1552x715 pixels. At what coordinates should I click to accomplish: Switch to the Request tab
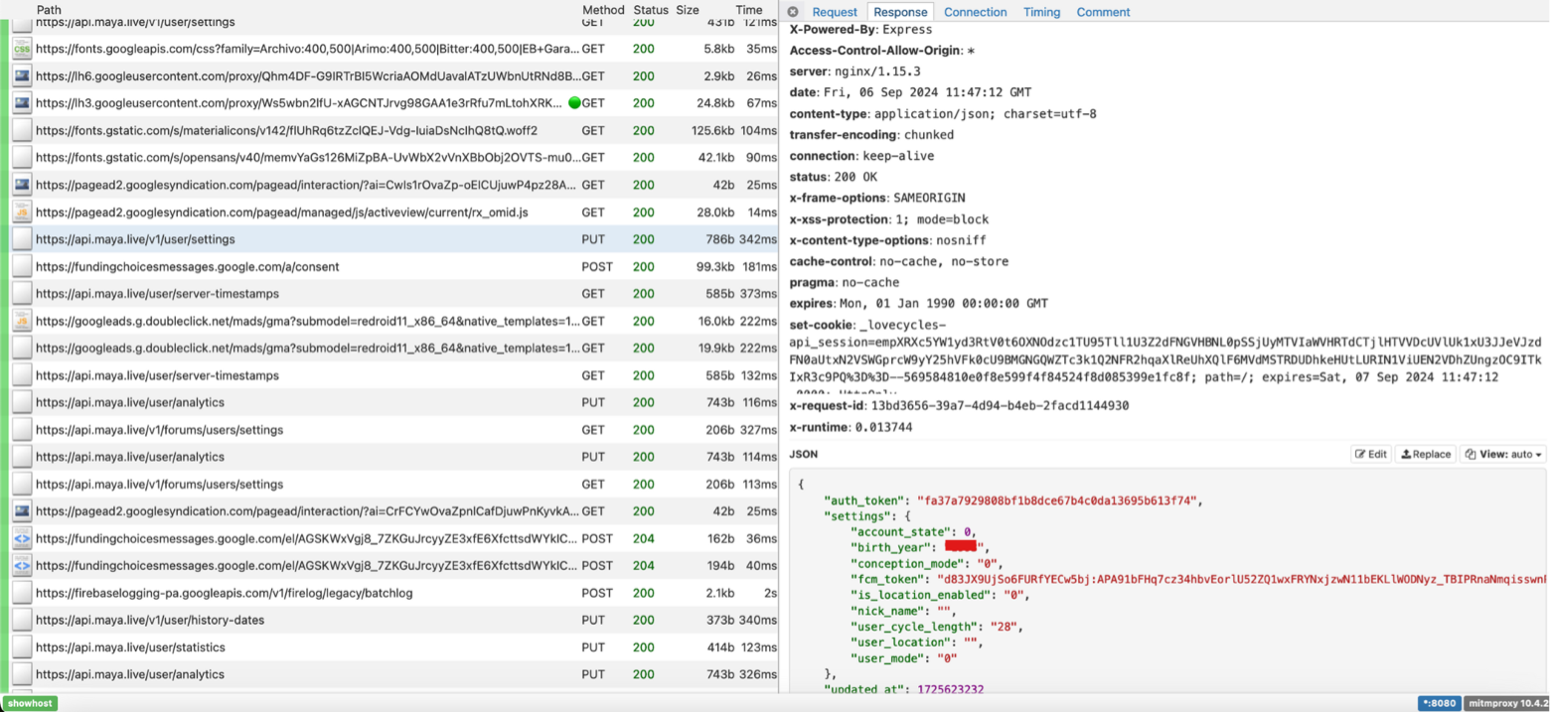click(834, 12)
